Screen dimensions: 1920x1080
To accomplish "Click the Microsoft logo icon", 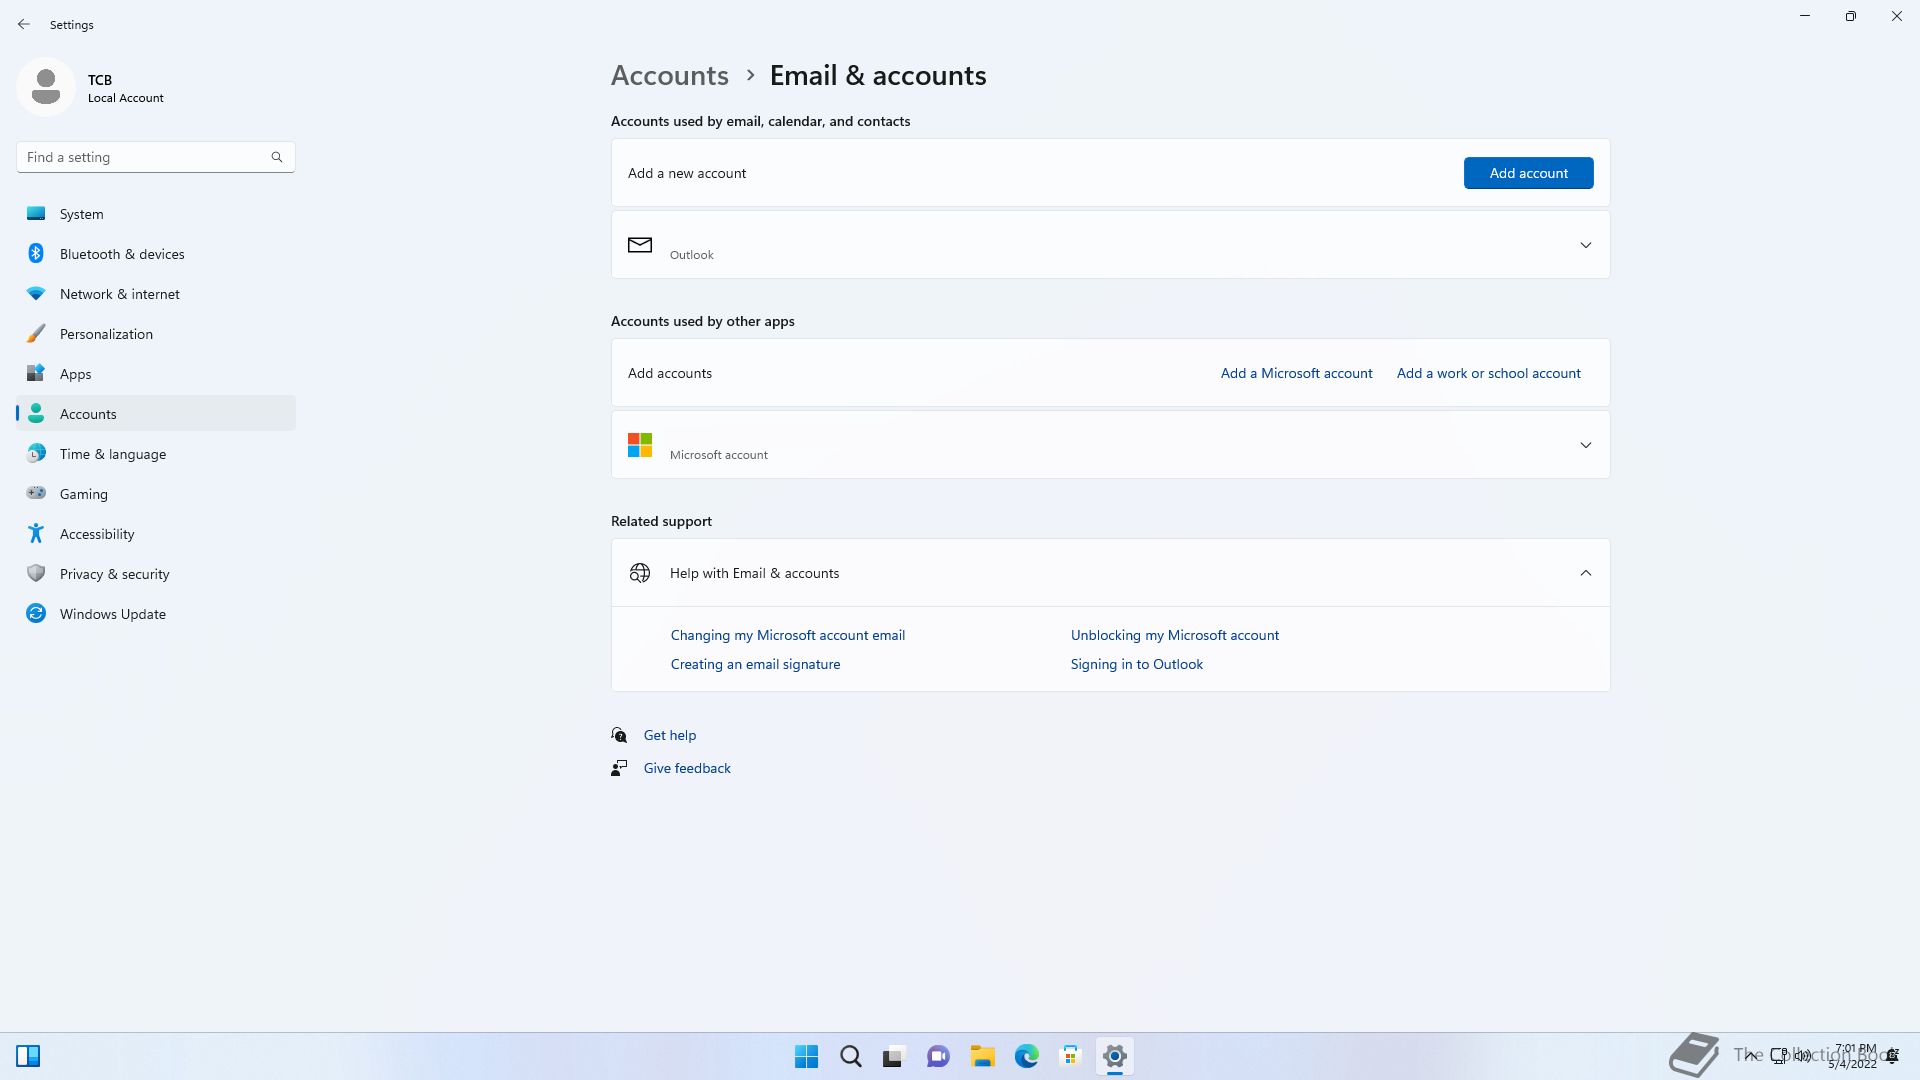I will 640,445.
